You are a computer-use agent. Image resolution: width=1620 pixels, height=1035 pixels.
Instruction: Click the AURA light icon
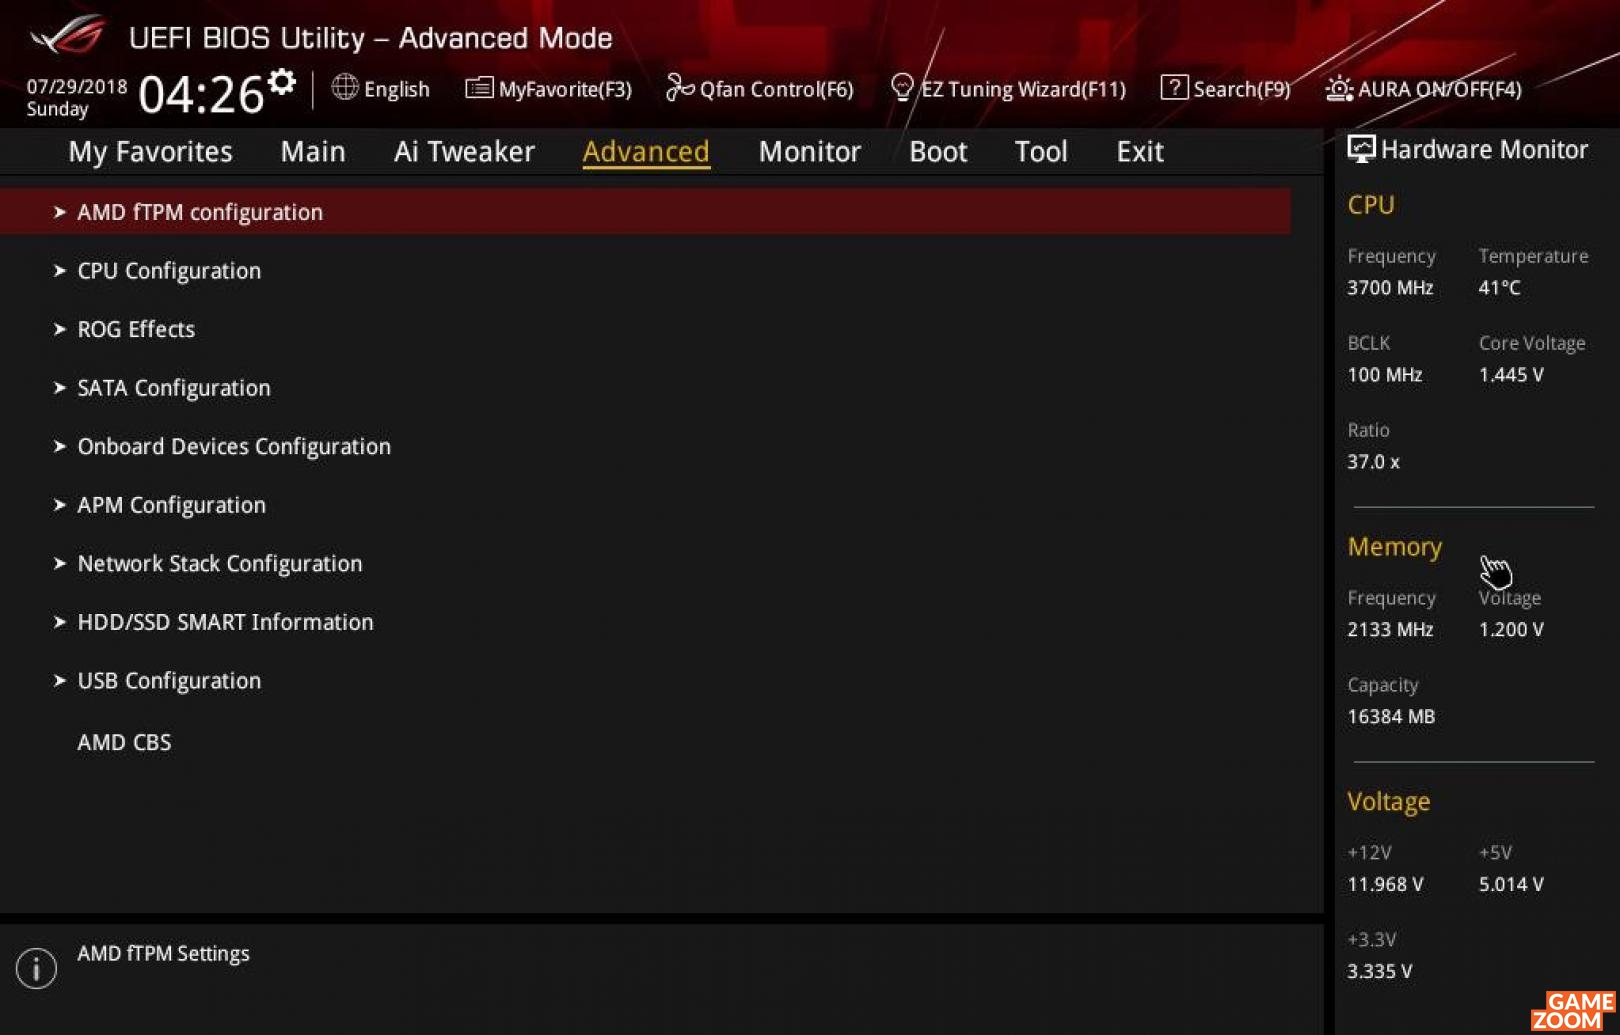(x=1339, y=88)
